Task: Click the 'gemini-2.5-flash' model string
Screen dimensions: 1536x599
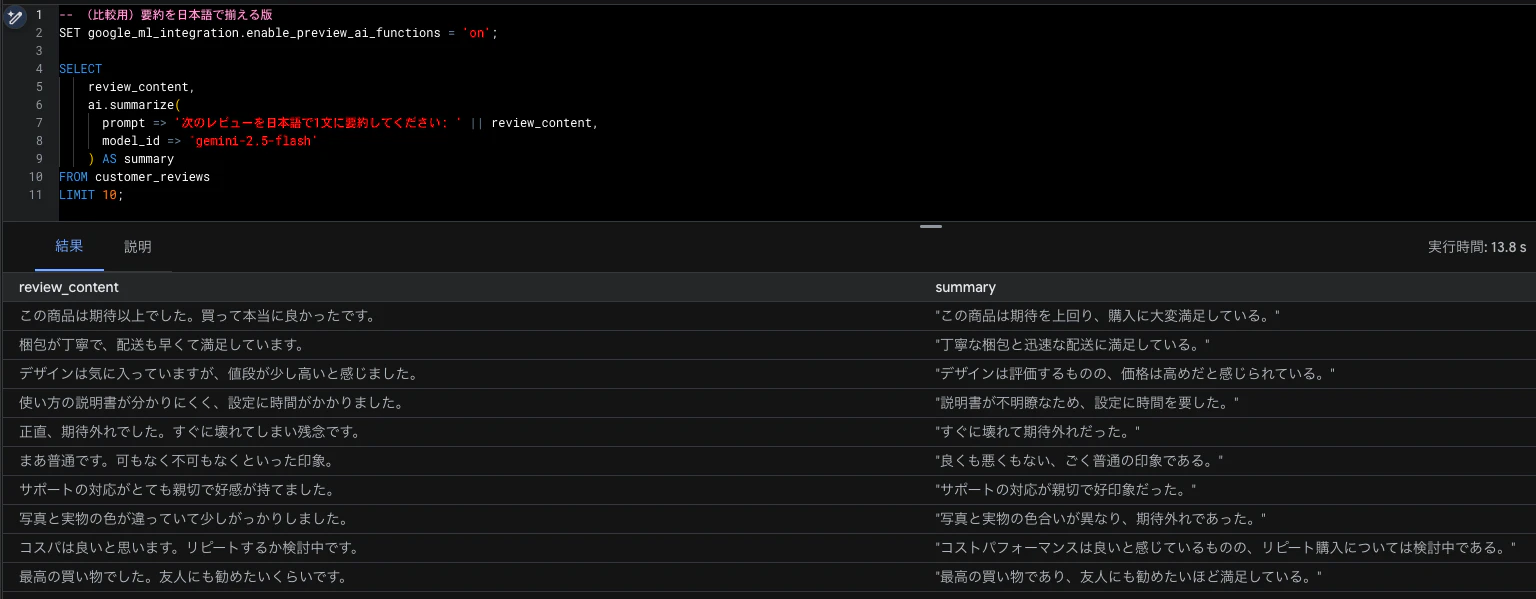Action: click(253, 141)
